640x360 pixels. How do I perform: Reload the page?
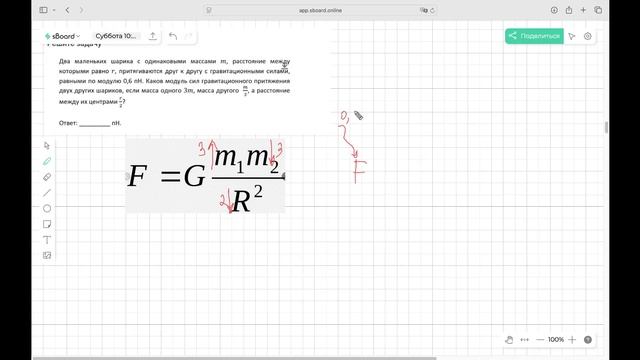432,10
